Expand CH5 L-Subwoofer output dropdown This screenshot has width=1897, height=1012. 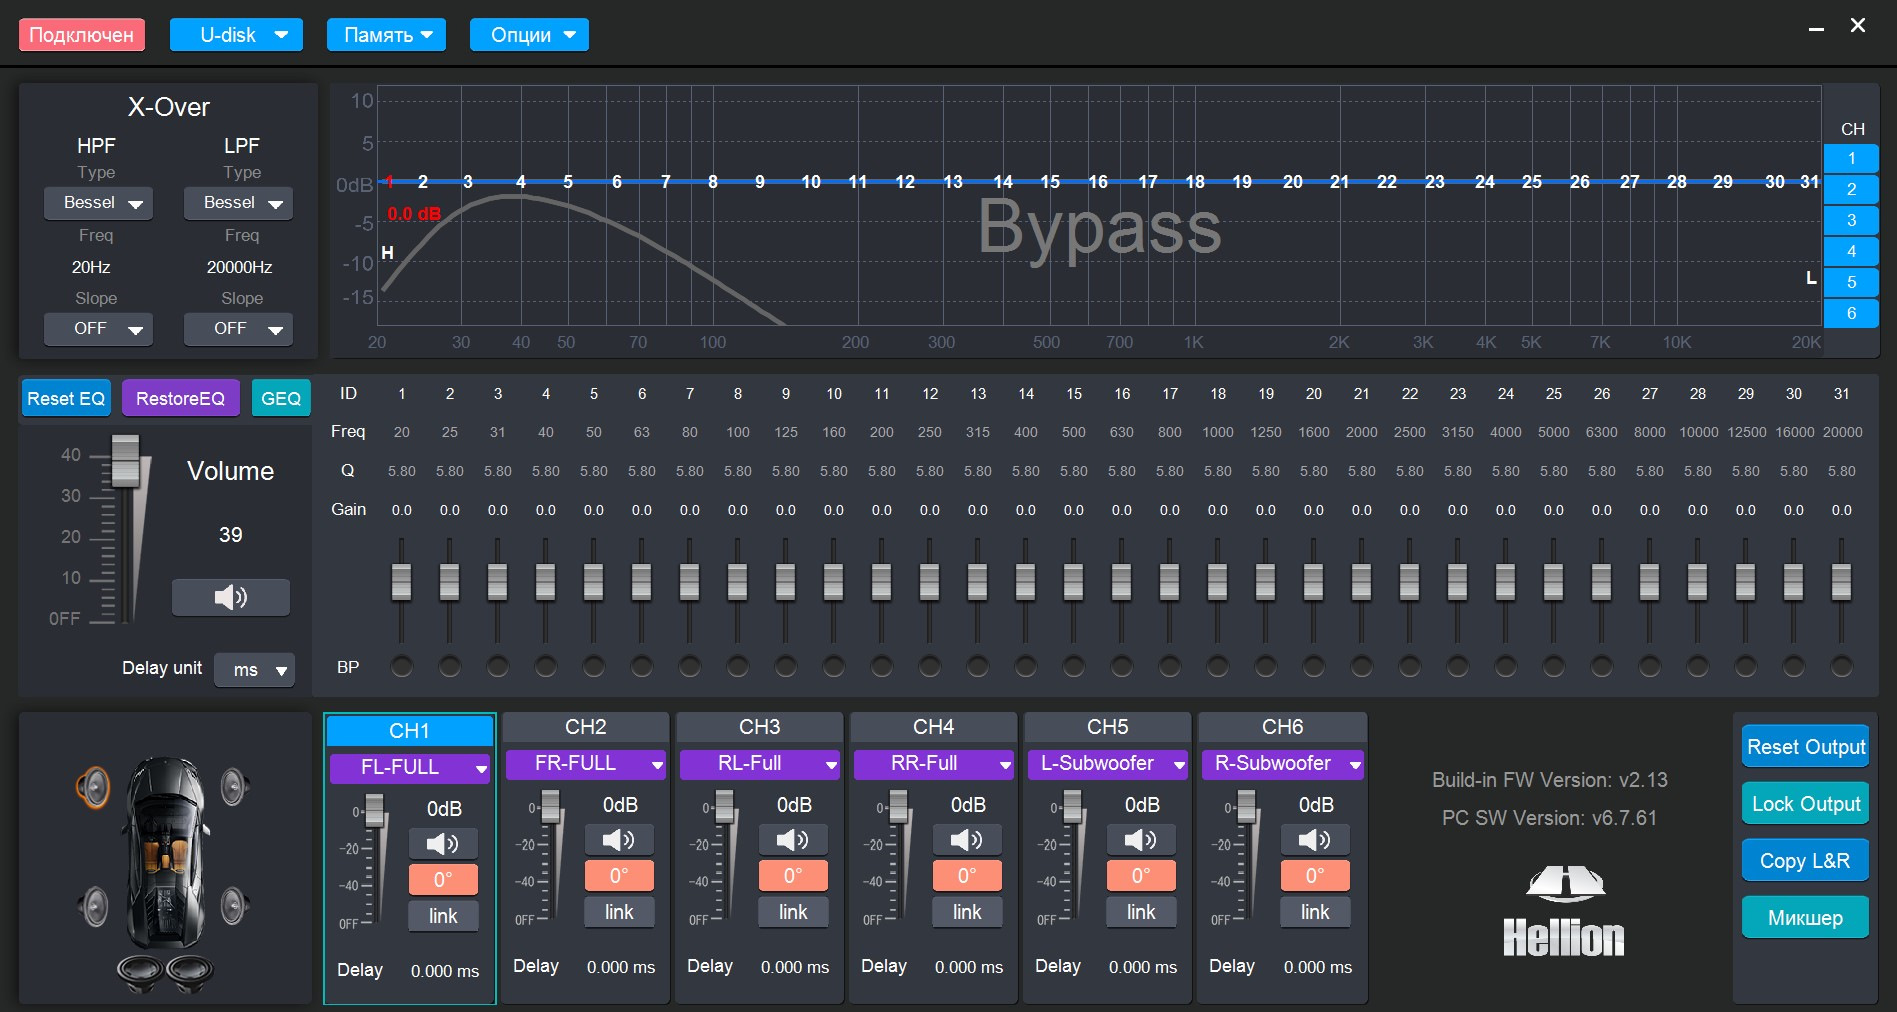tap(1107, 764)
